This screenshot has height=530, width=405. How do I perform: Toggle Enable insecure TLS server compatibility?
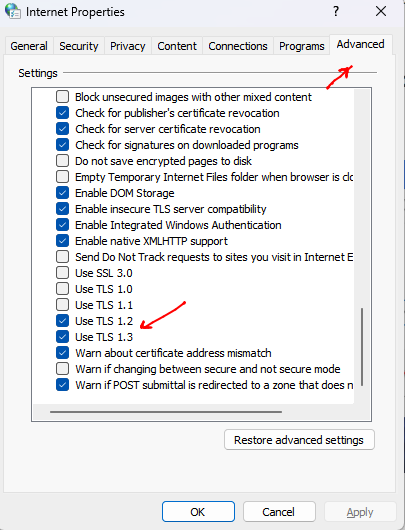63,209
